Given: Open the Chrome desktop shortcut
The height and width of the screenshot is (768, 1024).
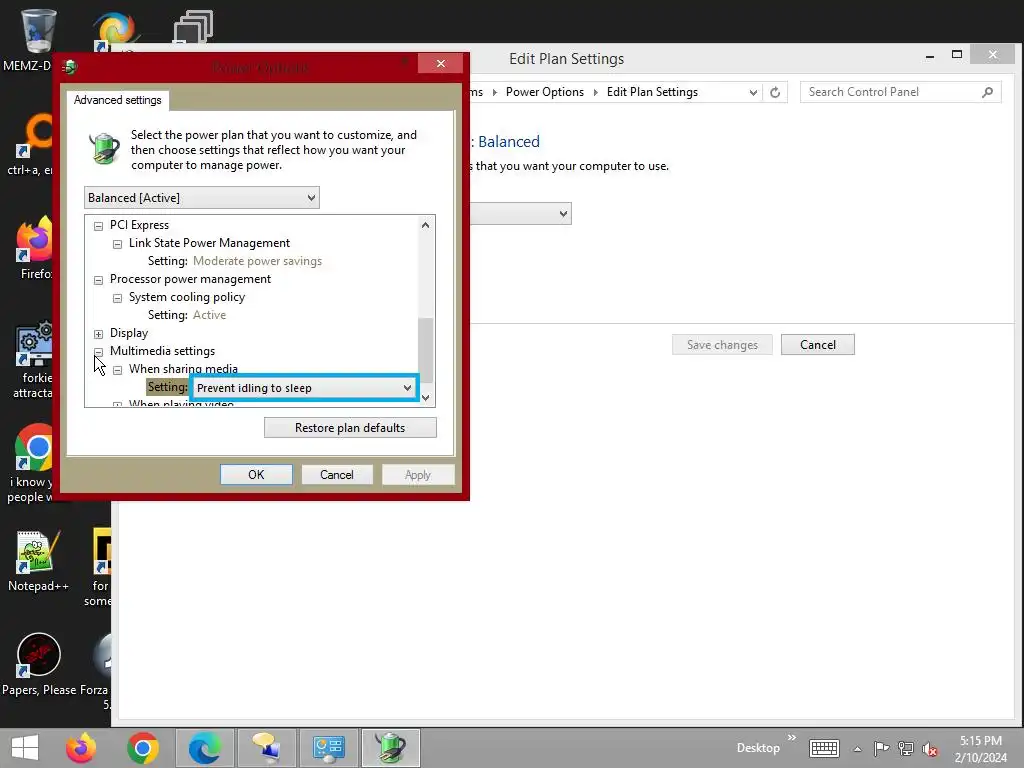Looking at the screenshot, I should click(x=34, y=447).
